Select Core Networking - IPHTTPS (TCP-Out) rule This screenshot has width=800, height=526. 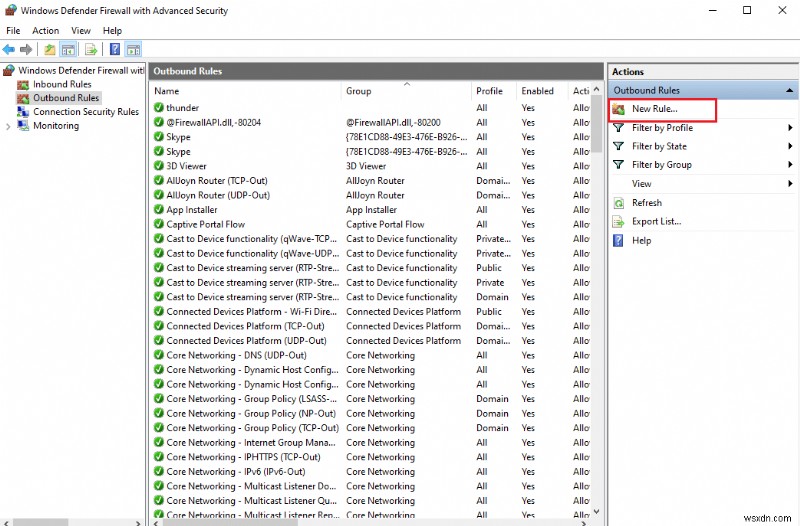pyautogui.click(x=243, y=457)
